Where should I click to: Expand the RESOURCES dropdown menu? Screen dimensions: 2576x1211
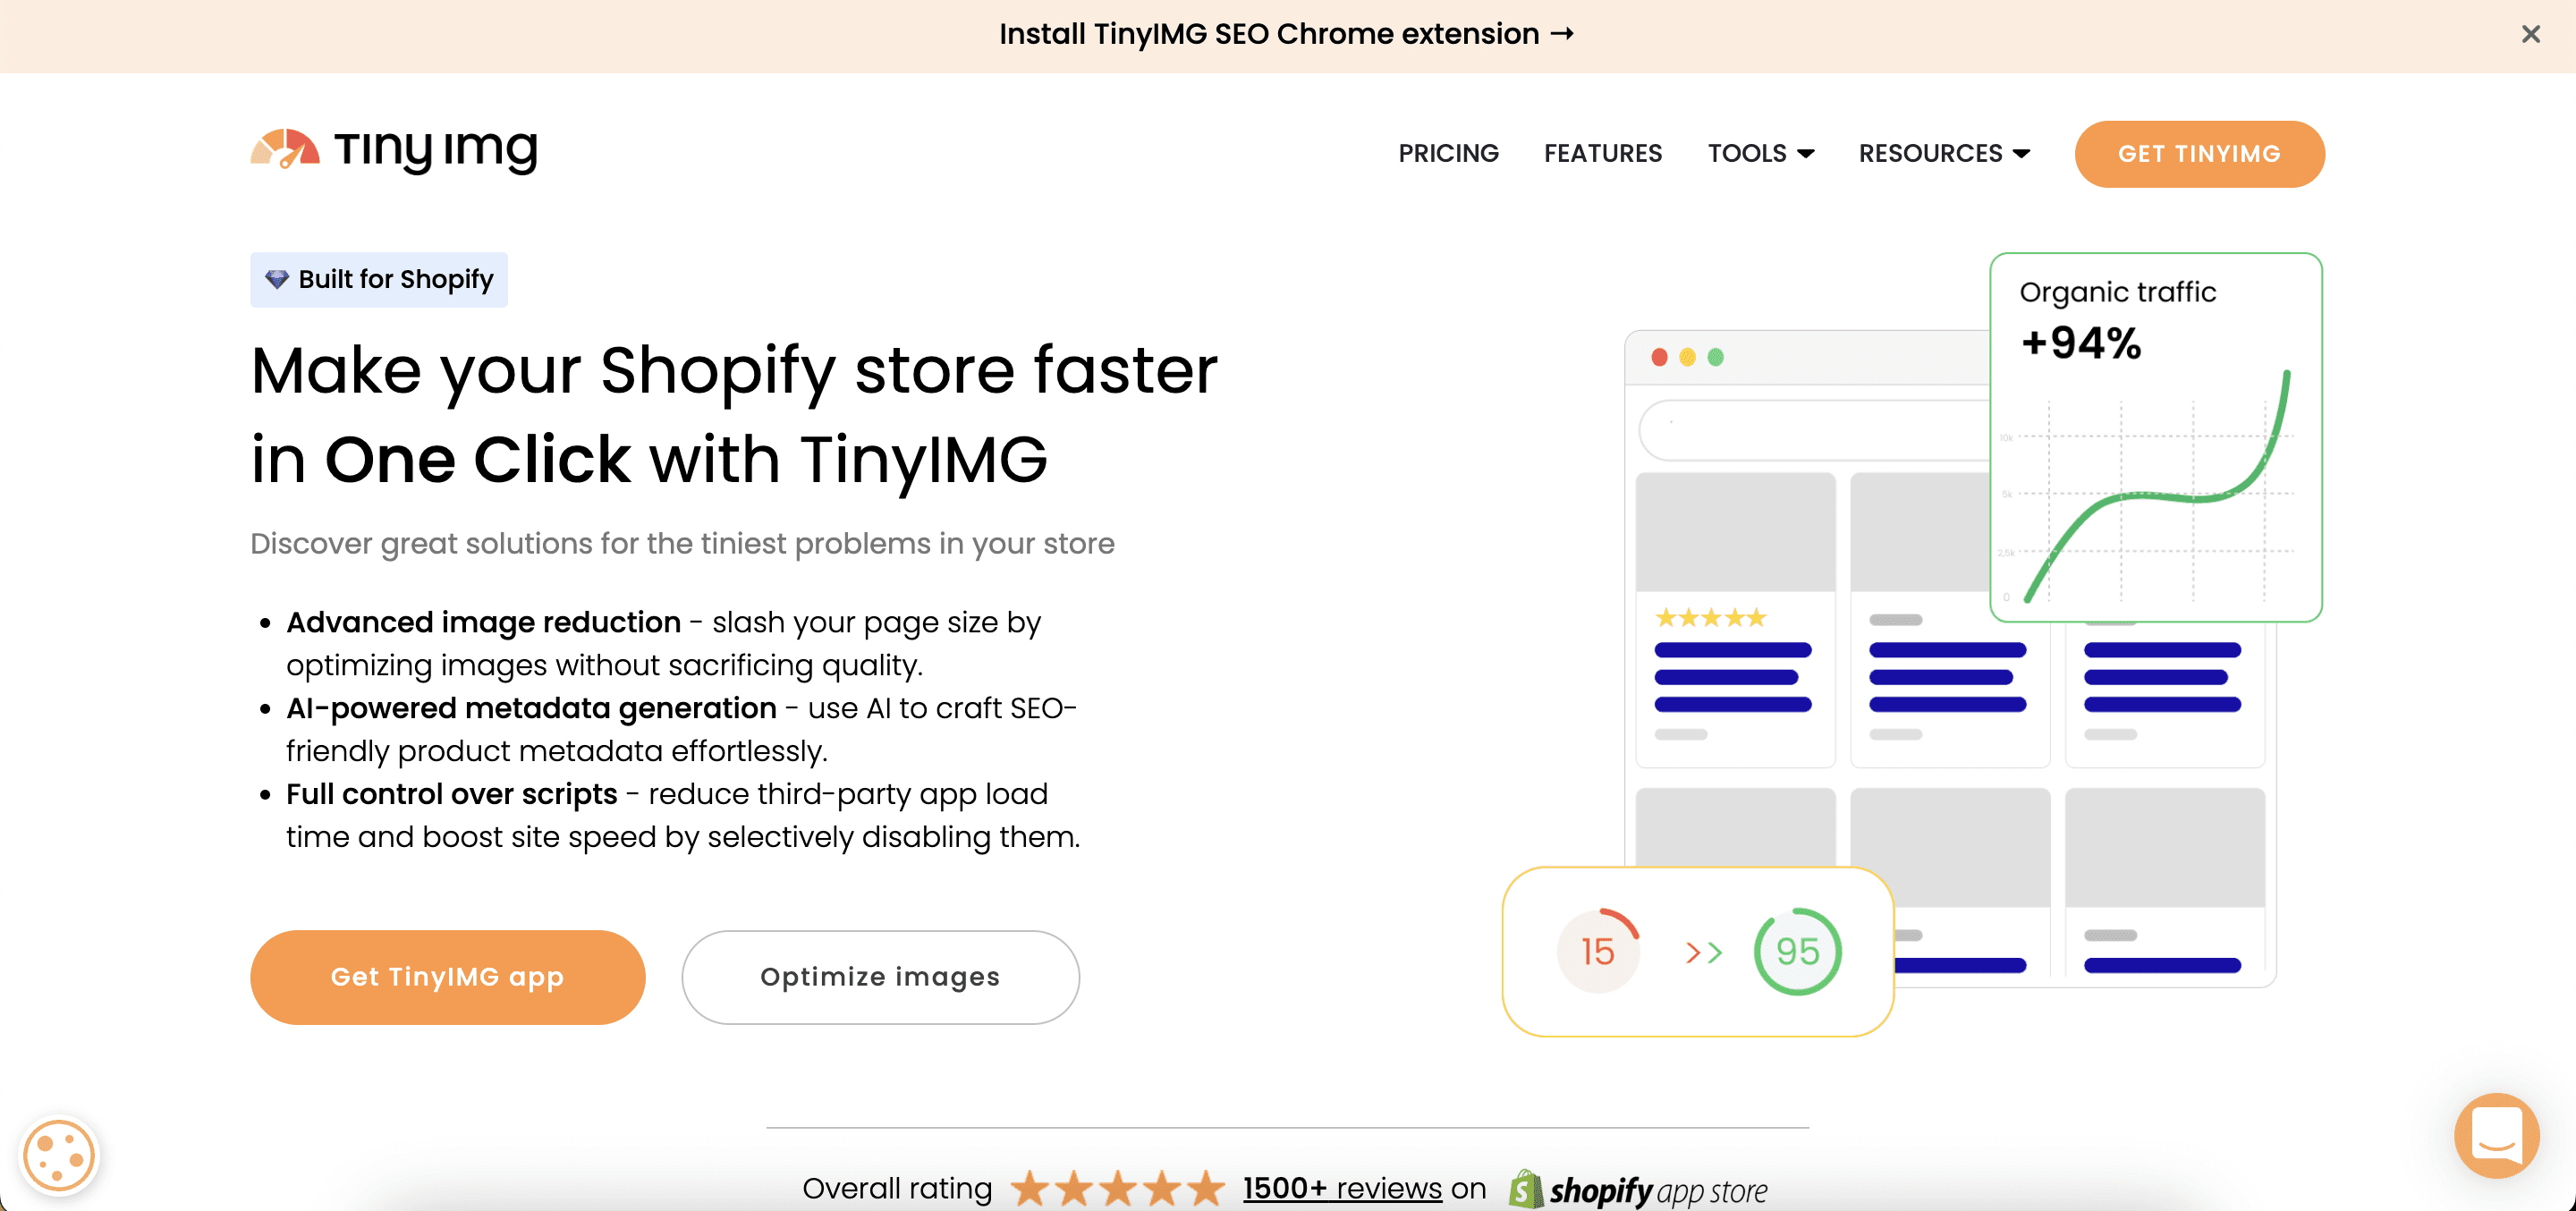[x=1944, y=154]
